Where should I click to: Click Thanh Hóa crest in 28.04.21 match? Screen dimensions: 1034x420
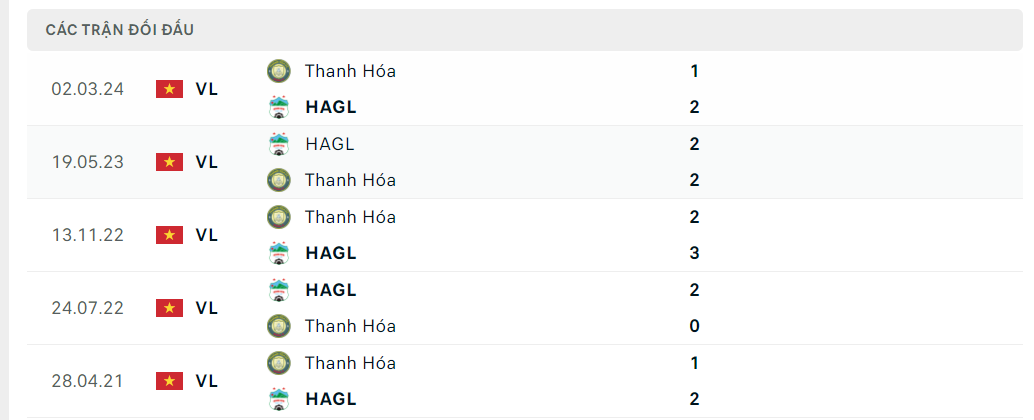point(278,363)
